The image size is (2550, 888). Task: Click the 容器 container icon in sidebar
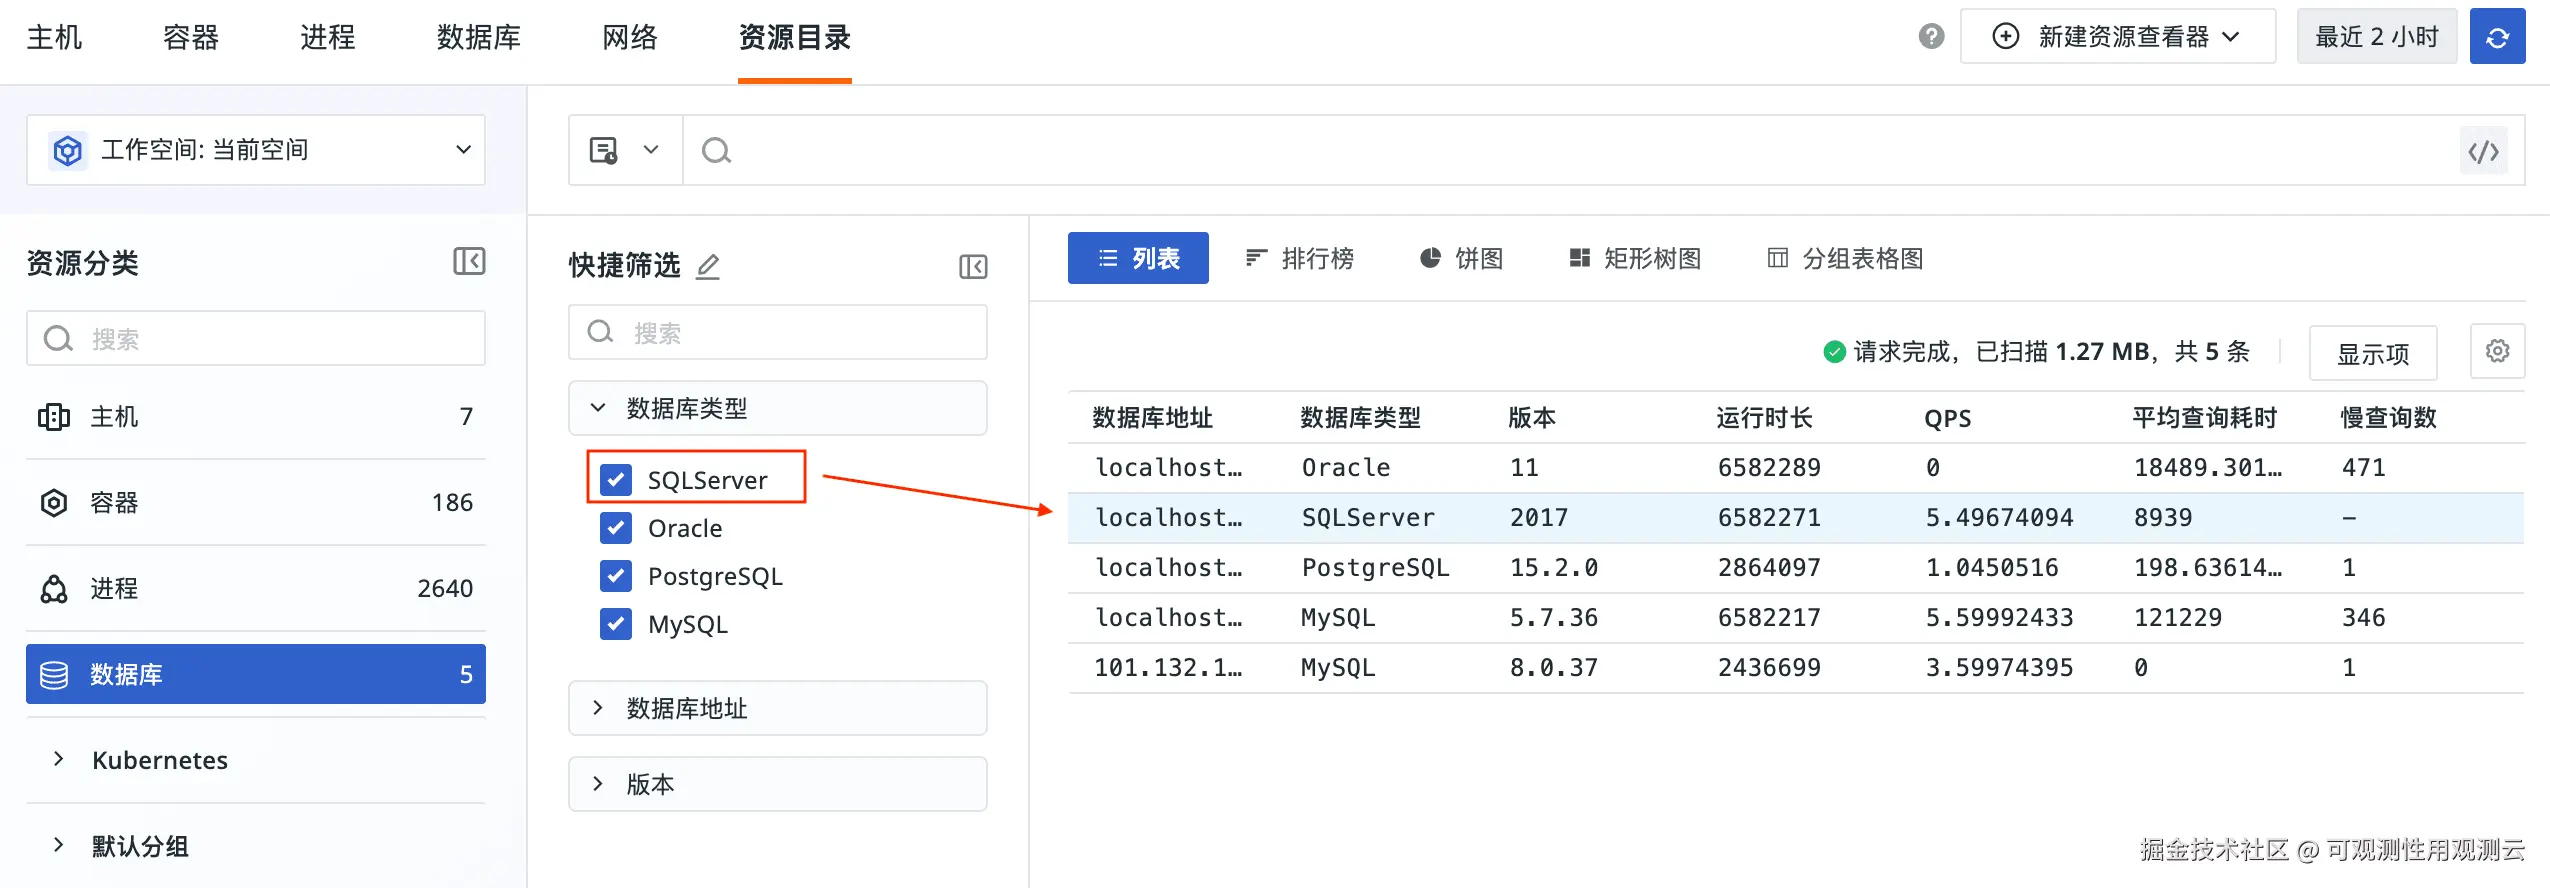54,503
